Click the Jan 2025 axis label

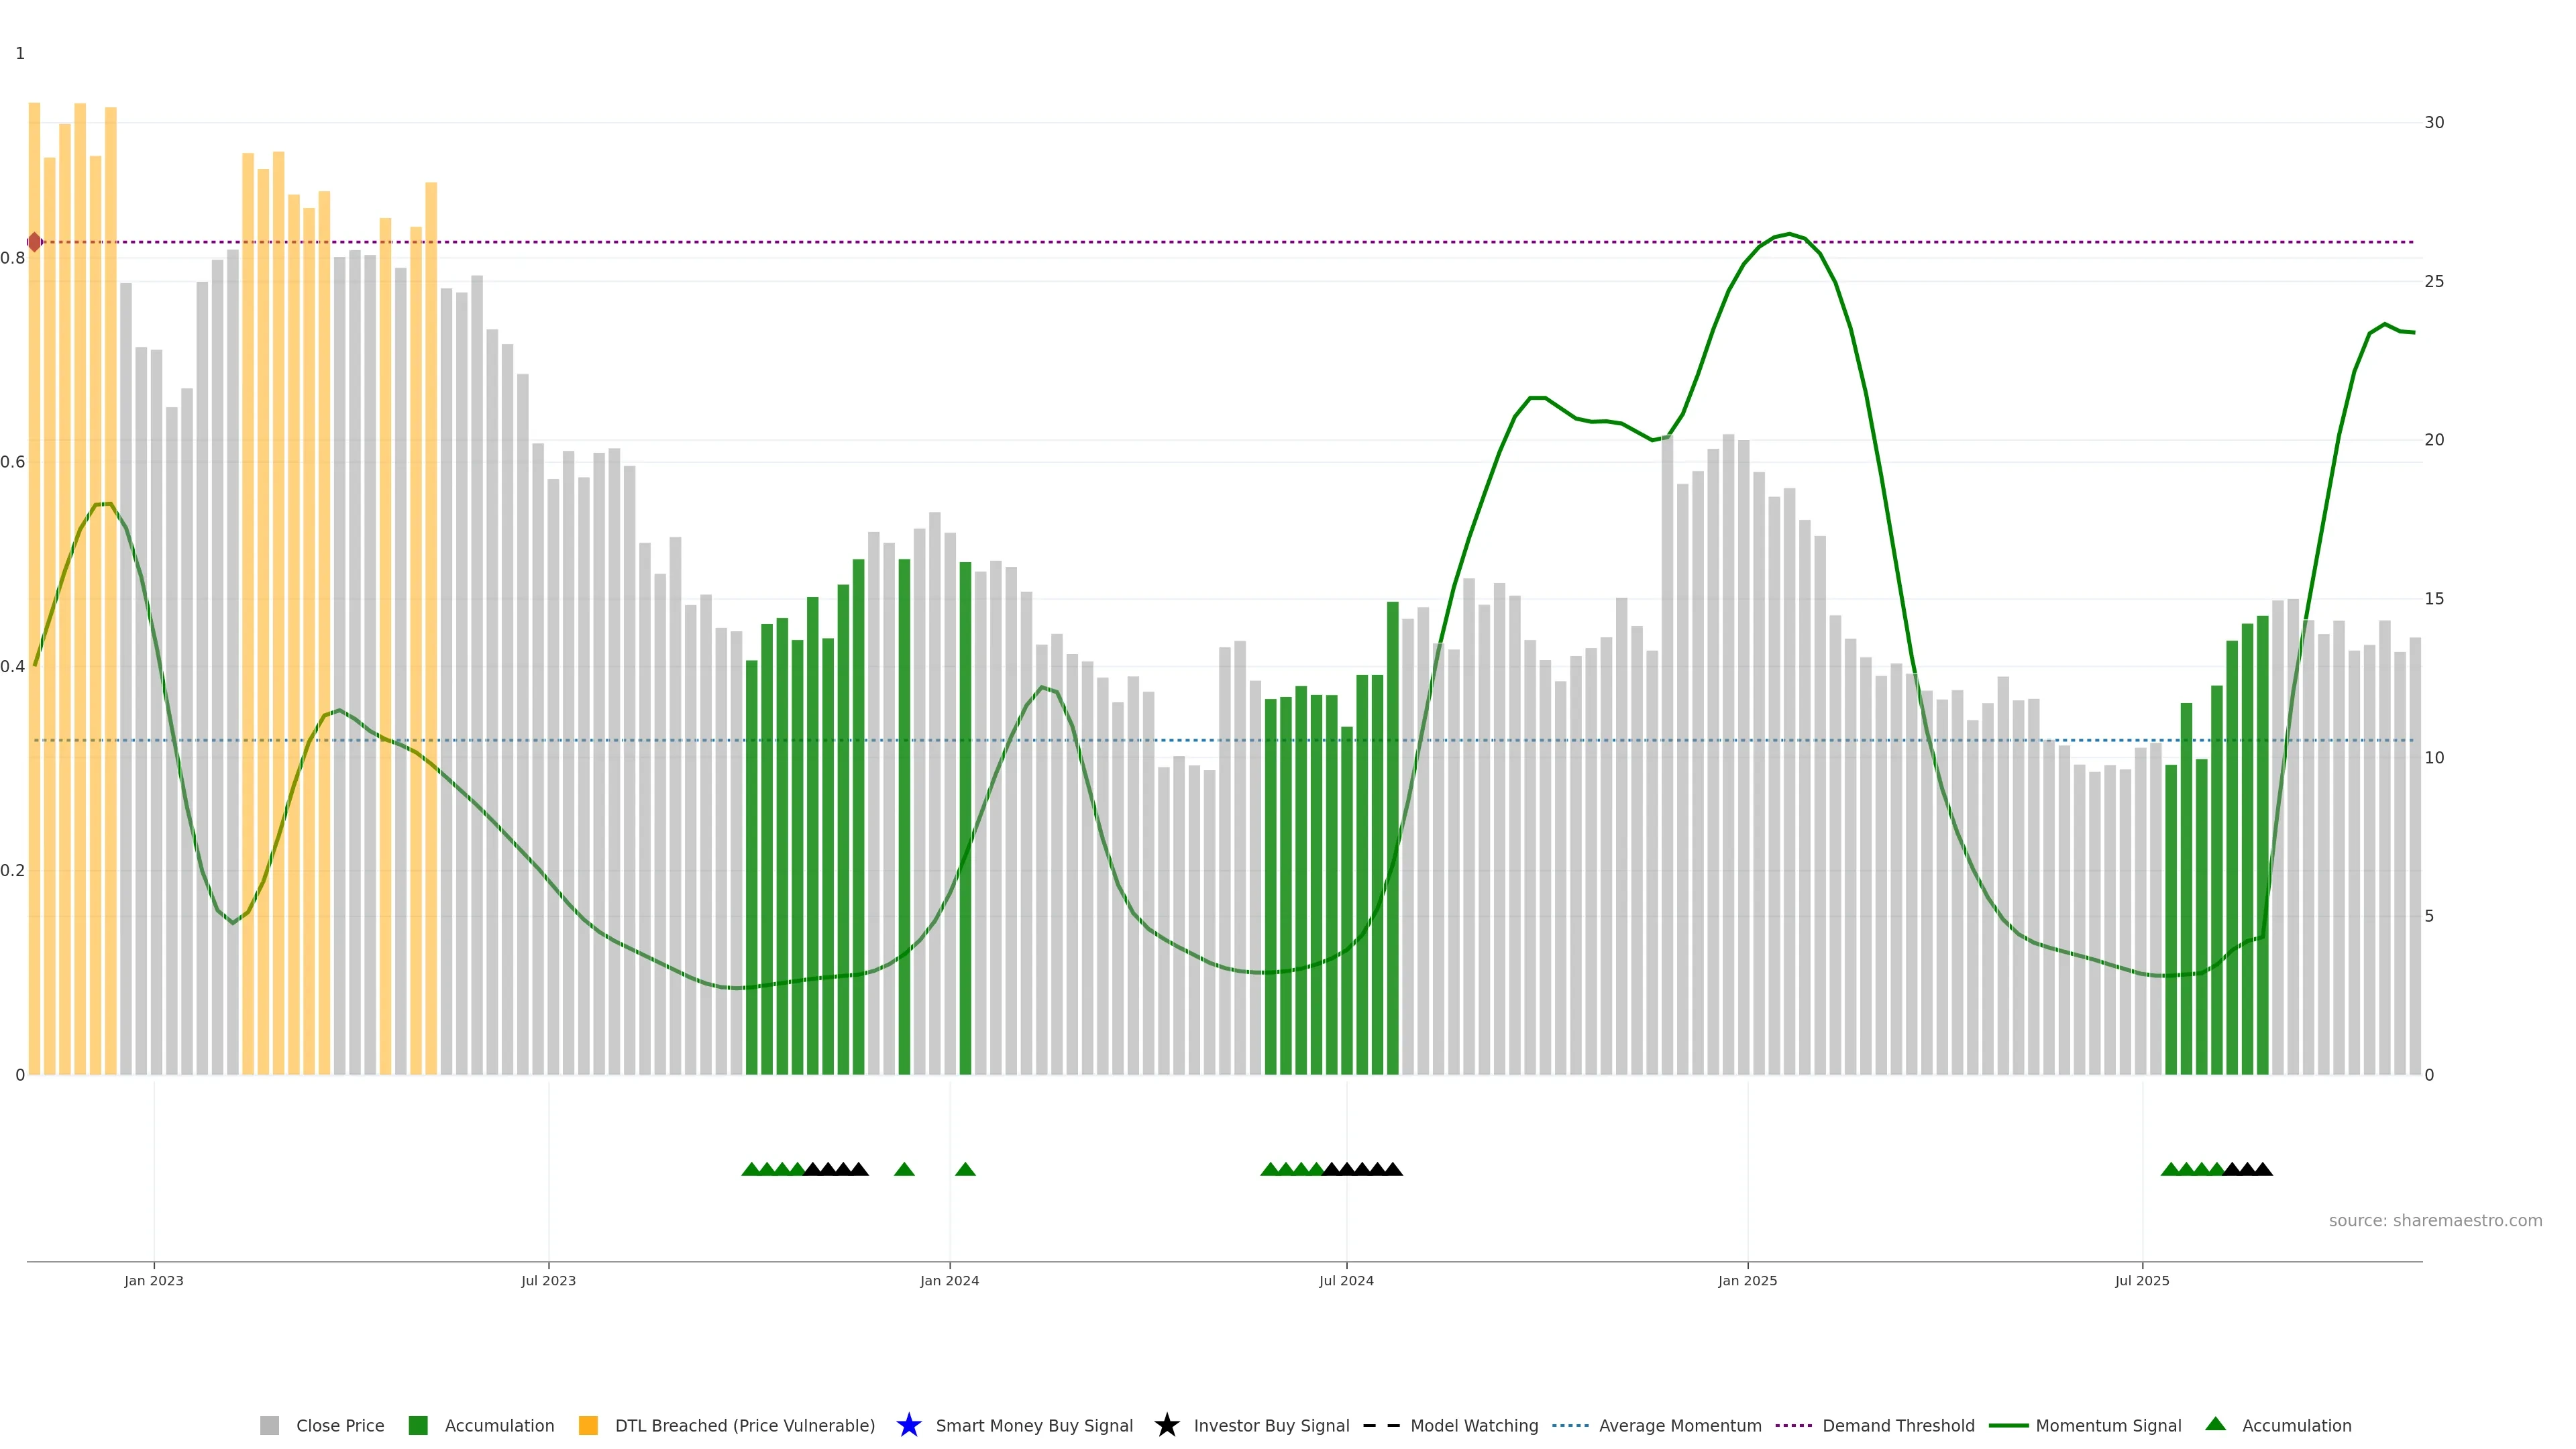[1747, 1280]
